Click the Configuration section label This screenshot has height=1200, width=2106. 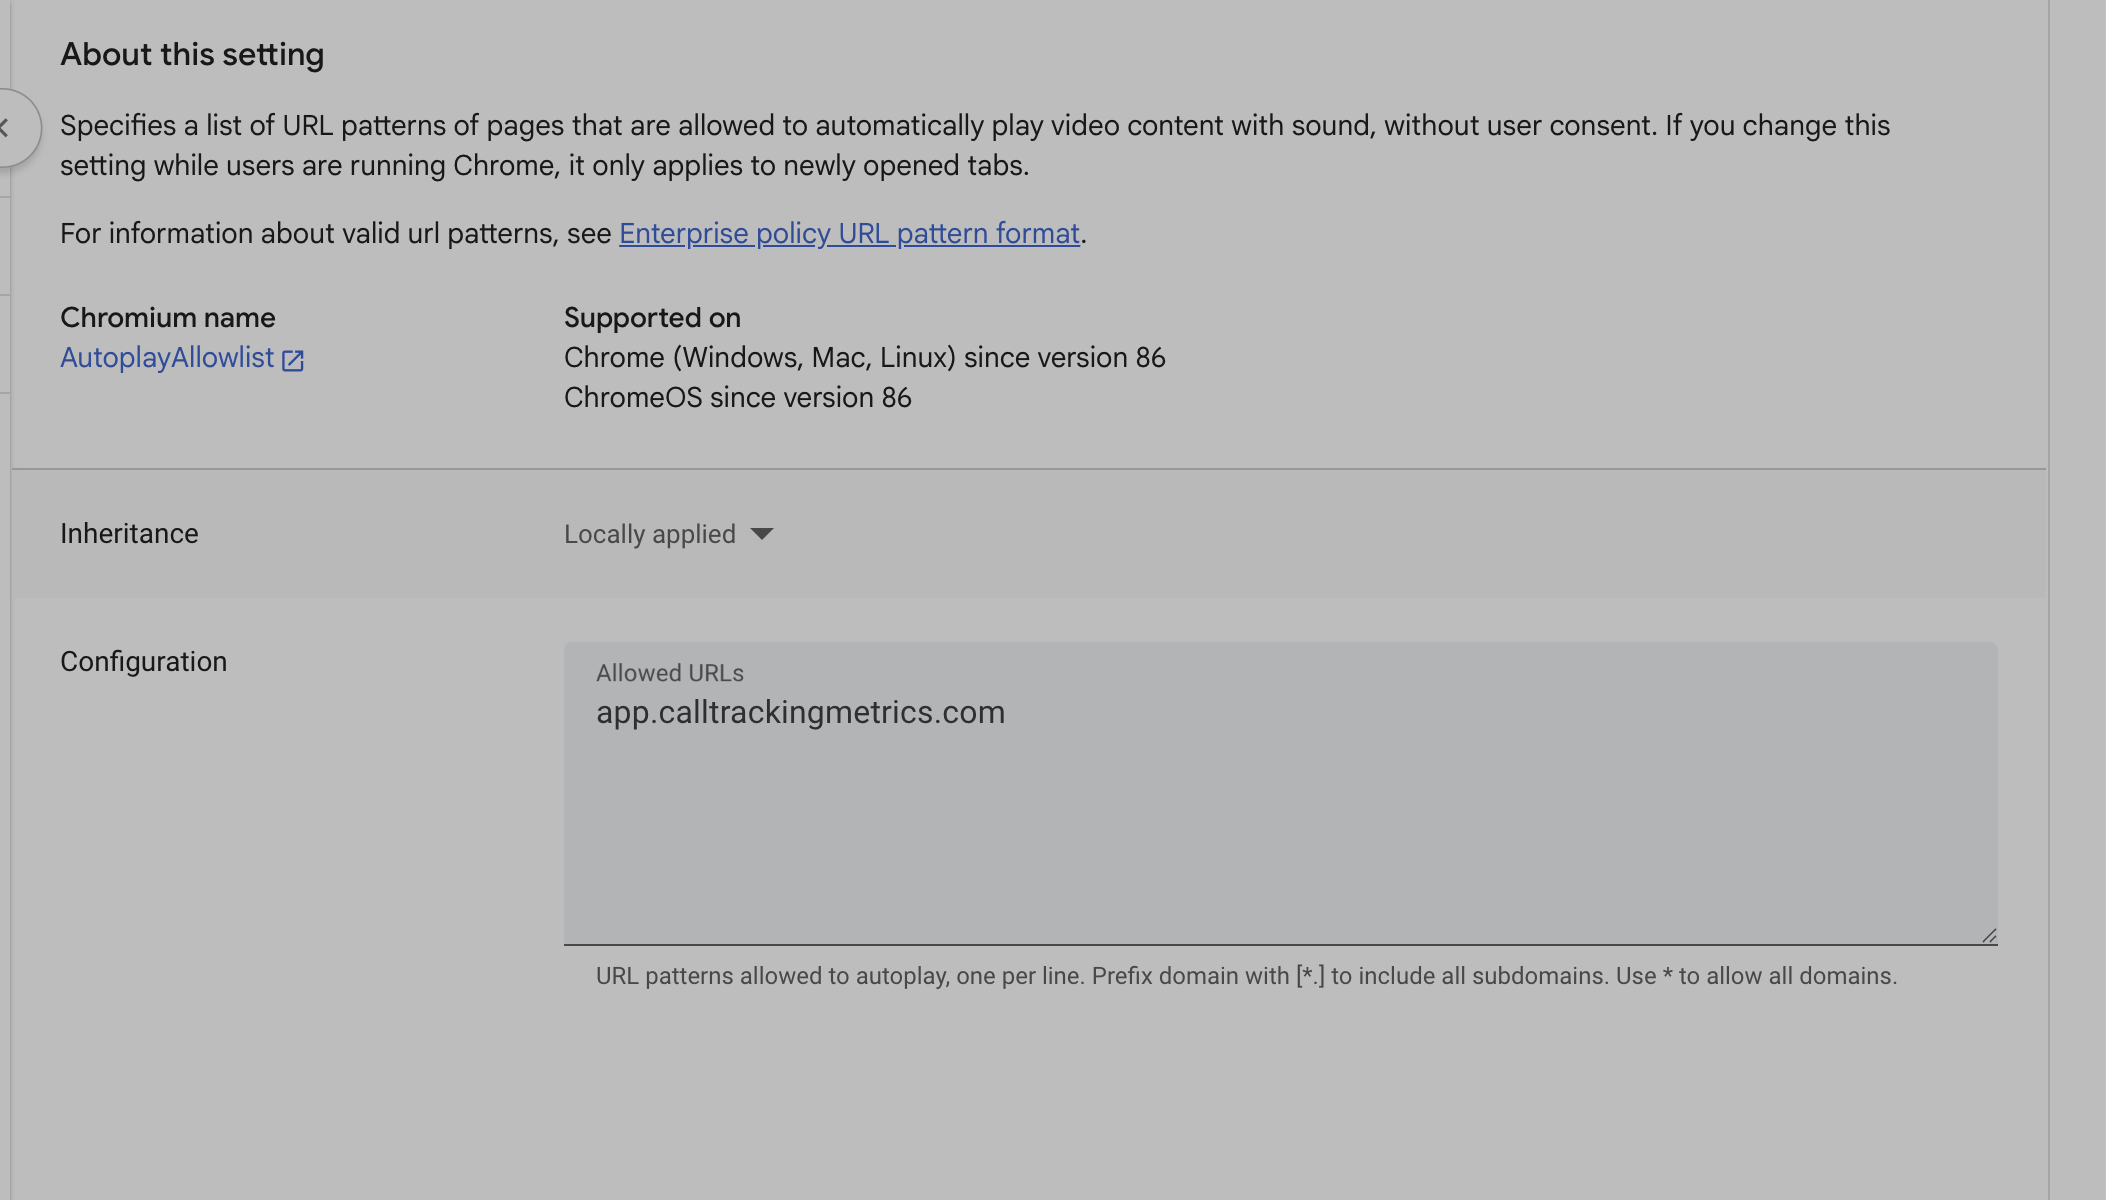pos(144,662)
